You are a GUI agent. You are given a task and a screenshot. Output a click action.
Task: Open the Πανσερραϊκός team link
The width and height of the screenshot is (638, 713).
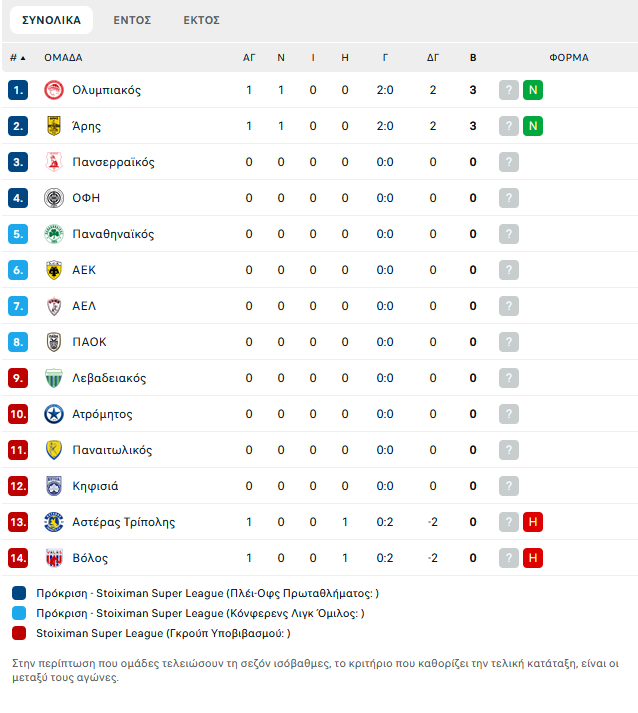(x=113, y=162)
